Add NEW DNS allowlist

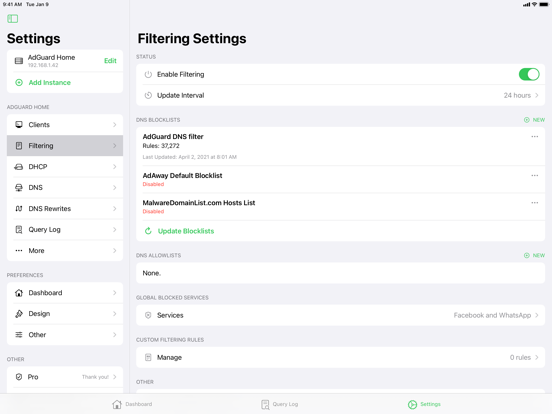534,256
